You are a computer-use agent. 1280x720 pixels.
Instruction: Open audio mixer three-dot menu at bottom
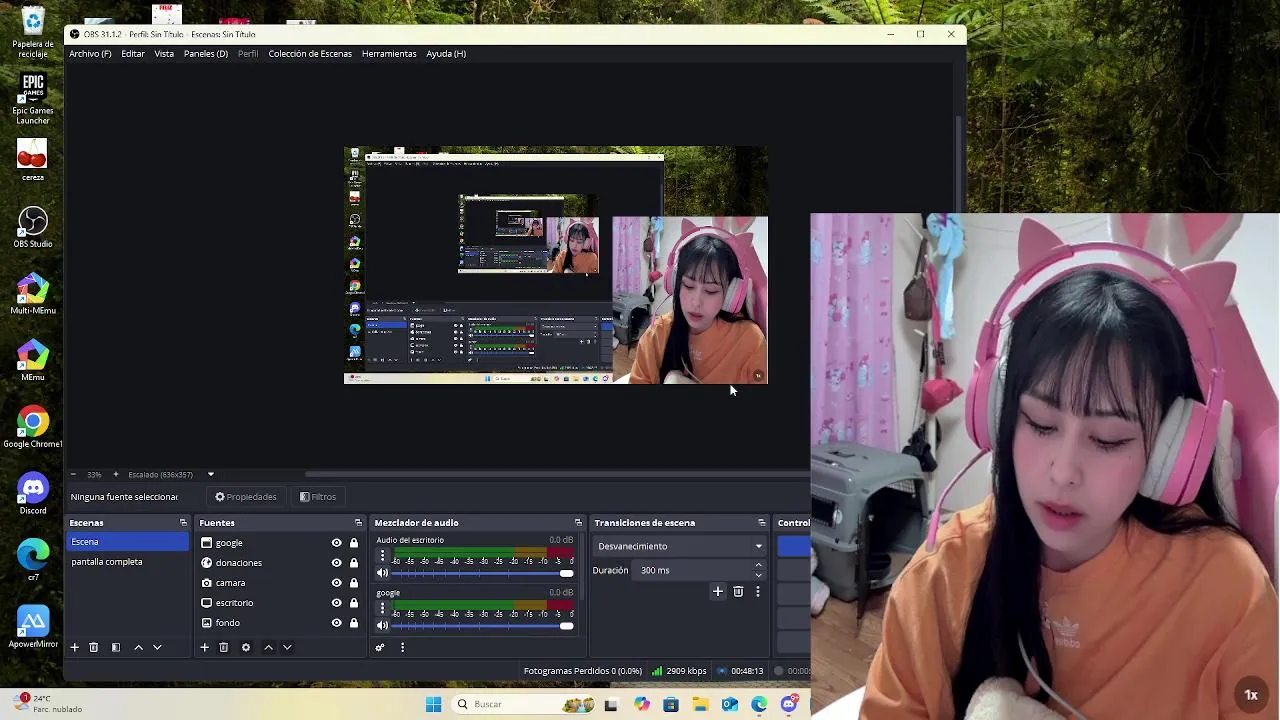point(402,647)
